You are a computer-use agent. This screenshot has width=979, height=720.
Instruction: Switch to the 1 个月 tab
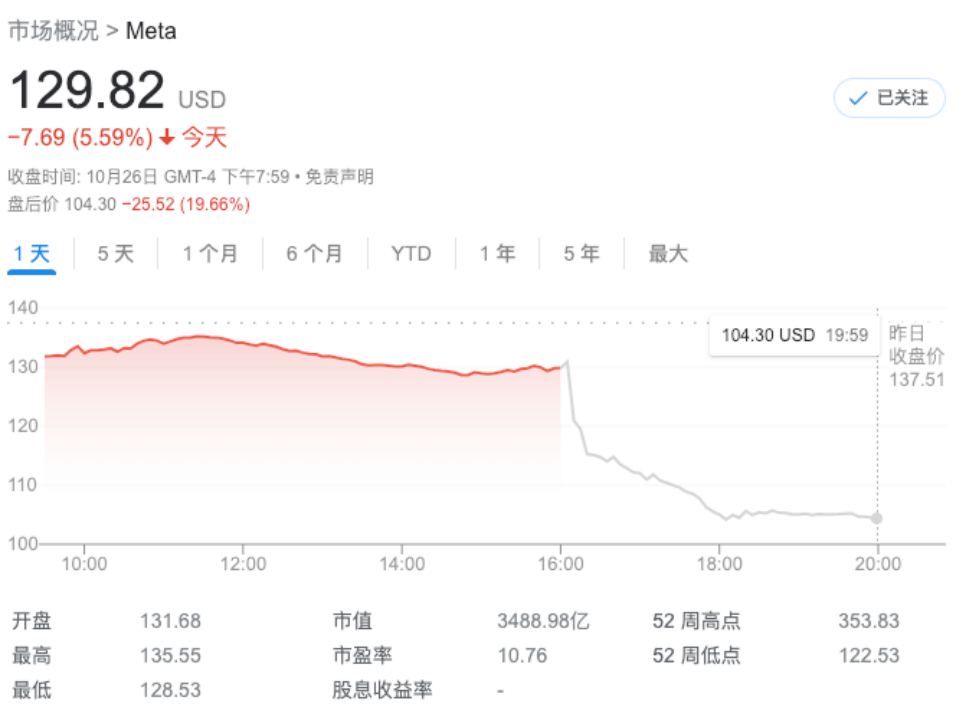pyautogui.click(x=210, y=254)
